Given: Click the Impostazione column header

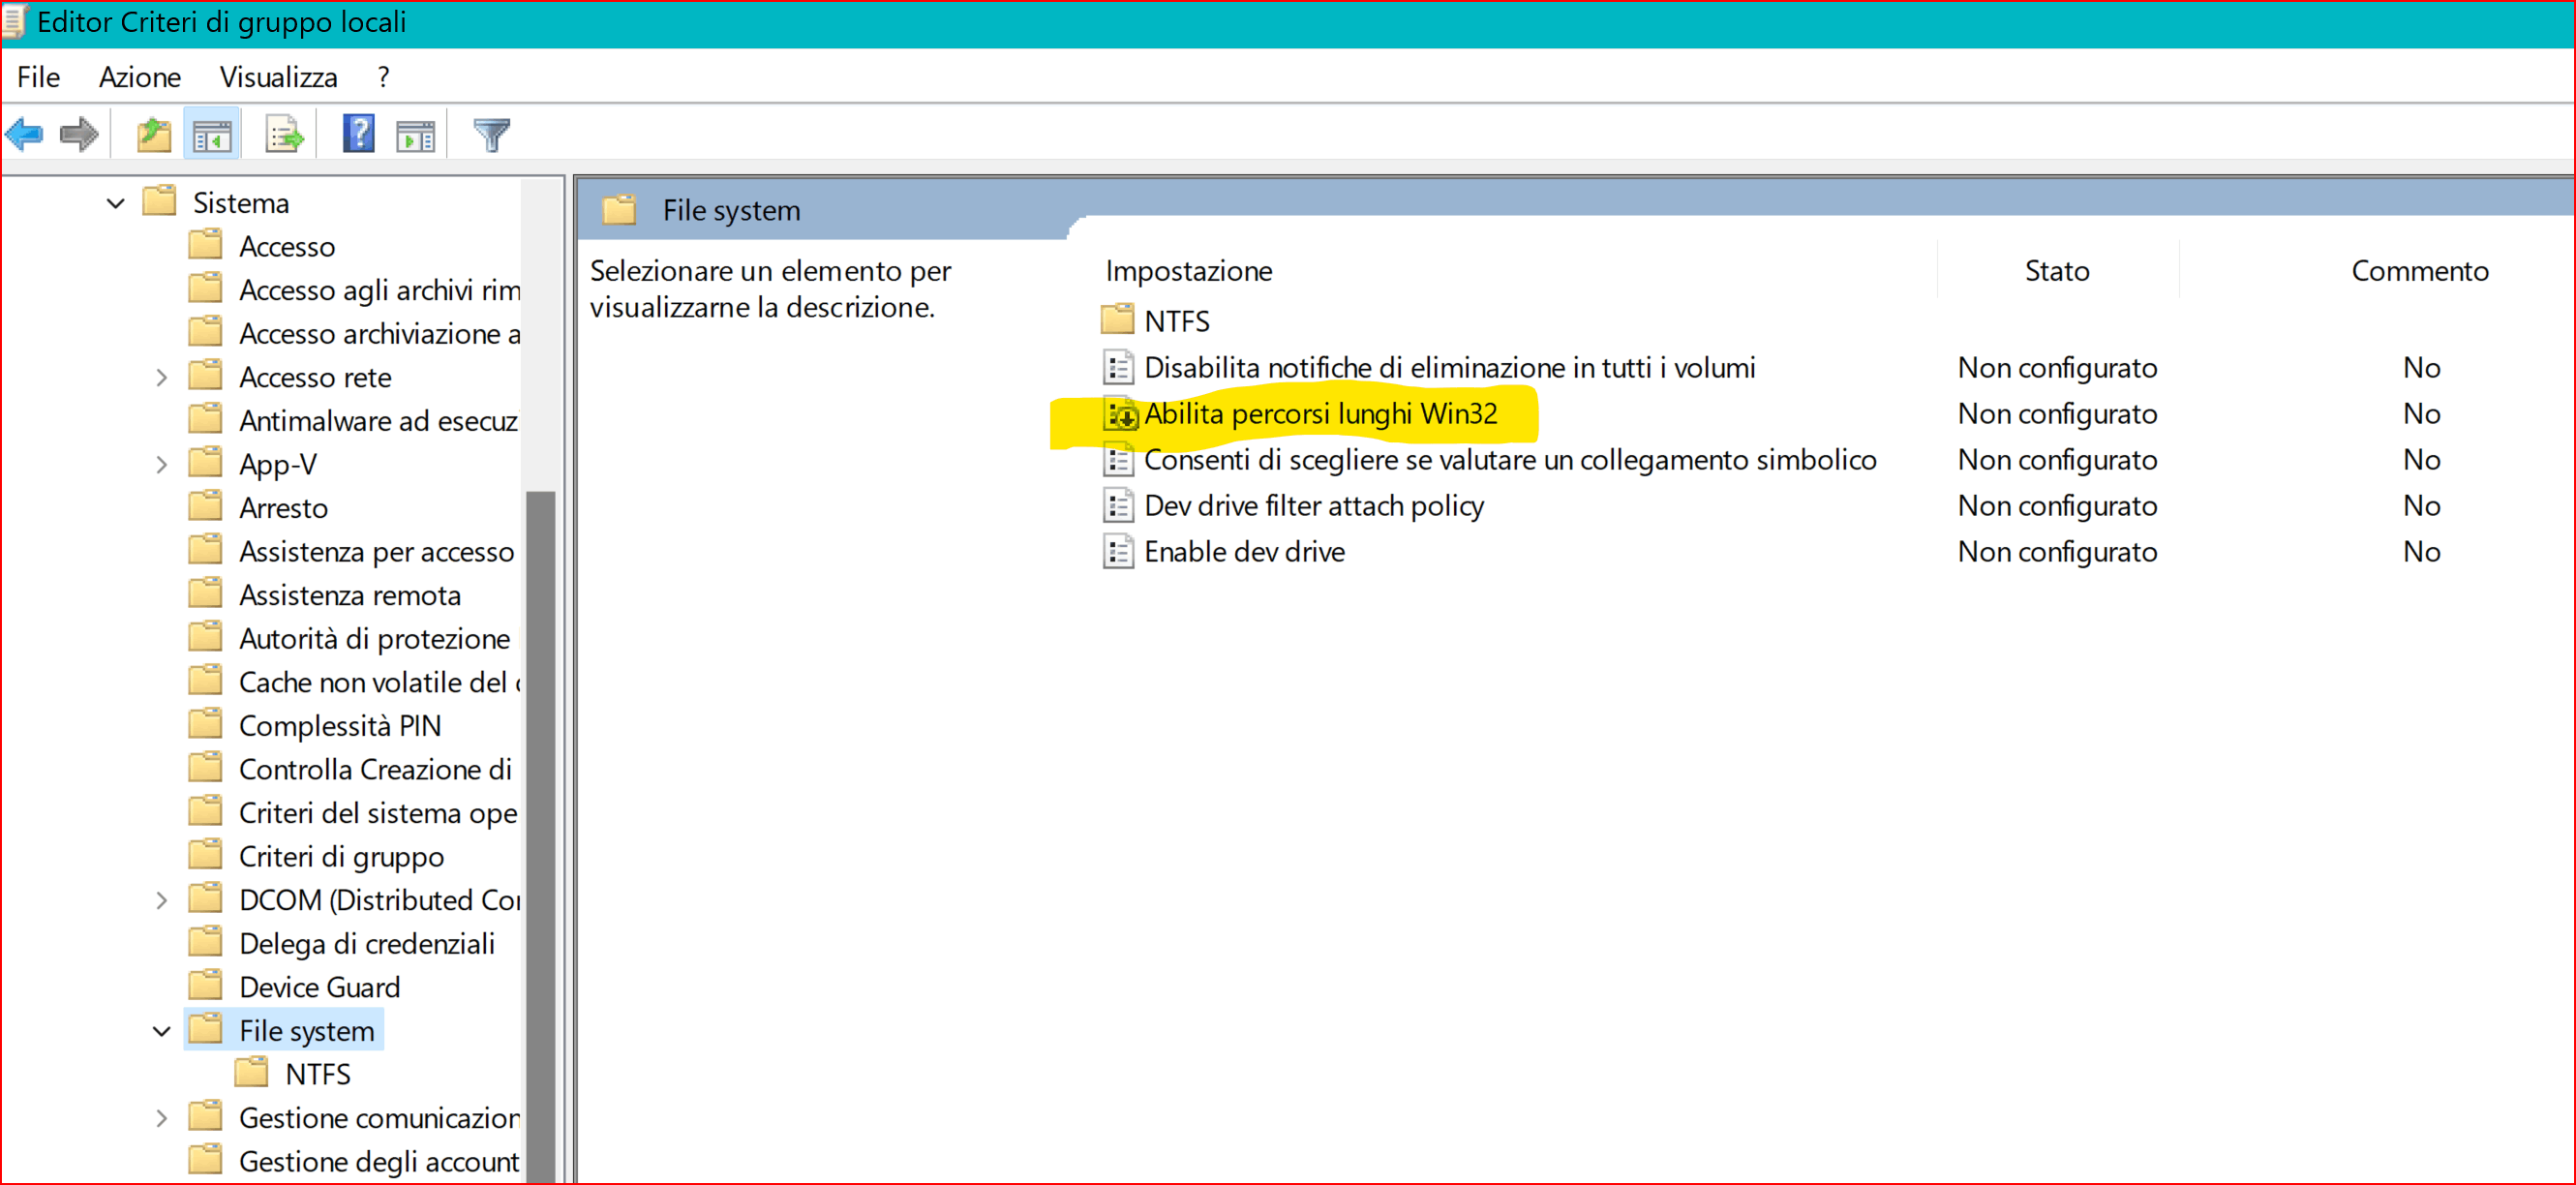Looking at the screenshot, I should pos(1188,271).
